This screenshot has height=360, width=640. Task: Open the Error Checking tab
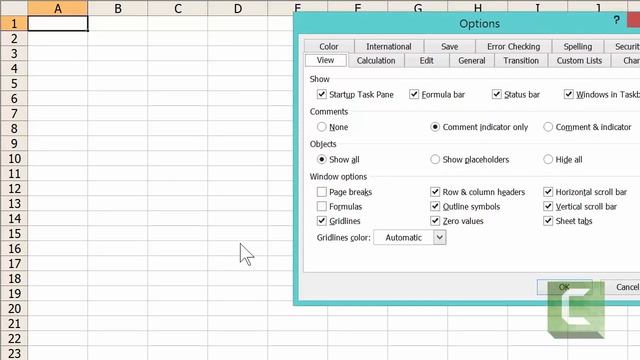[513, 47]
